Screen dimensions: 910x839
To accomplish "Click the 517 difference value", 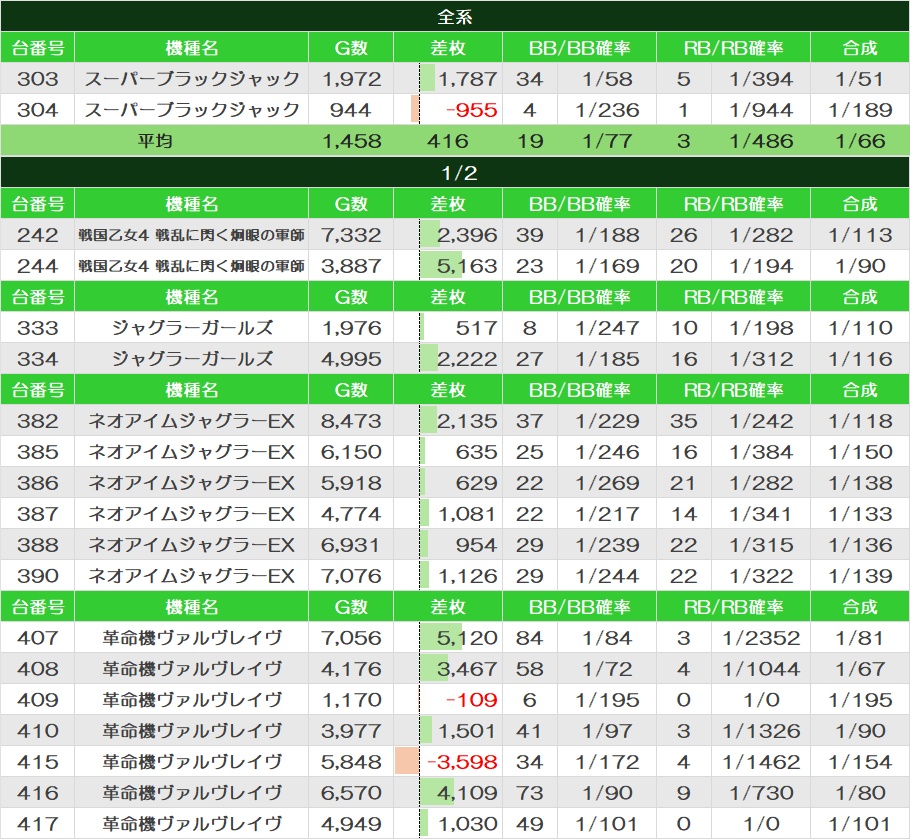I will [476, 328].
